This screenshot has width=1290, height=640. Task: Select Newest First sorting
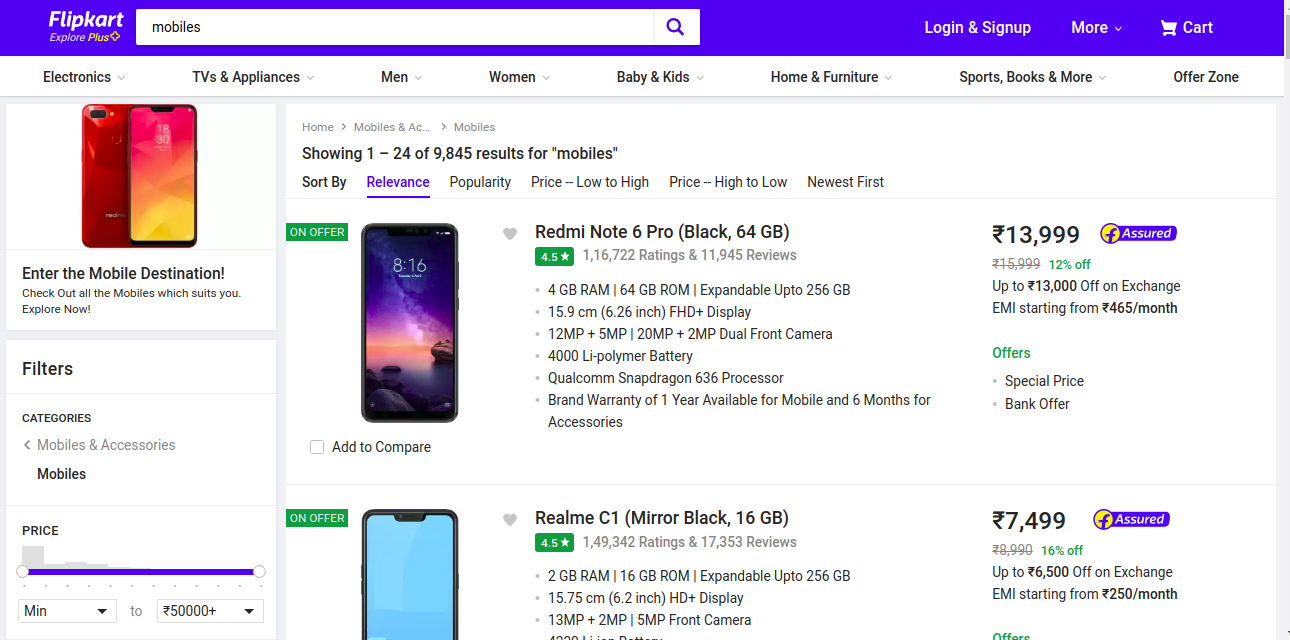[x=846, y=182]
